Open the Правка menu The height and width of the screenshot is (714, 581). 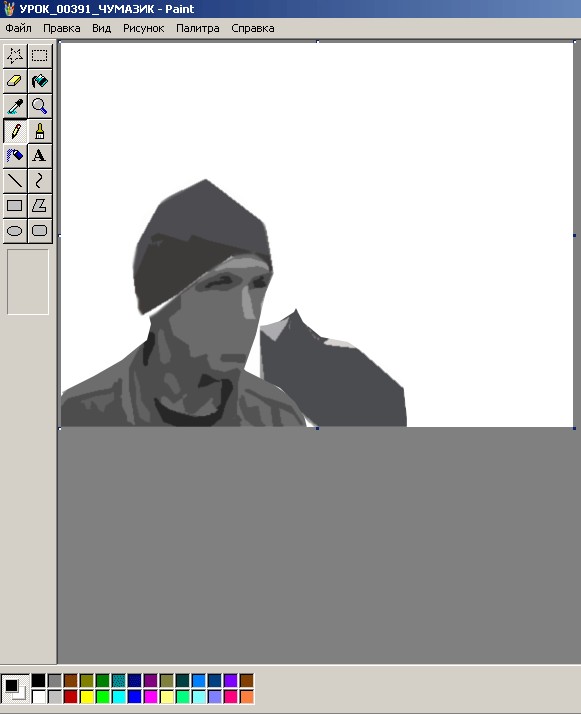(x=61, y=28)
